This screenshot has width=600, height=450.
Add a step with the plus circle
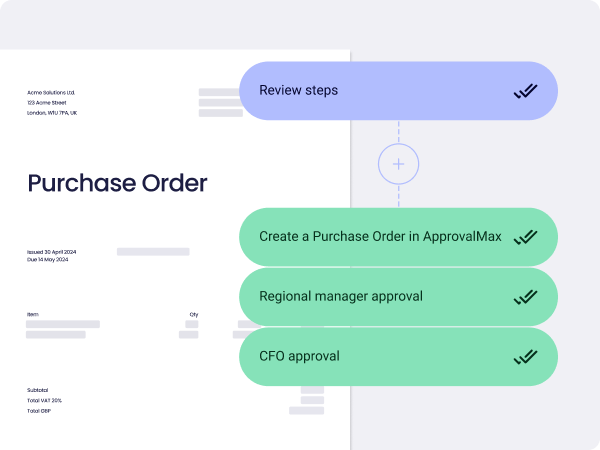point(398,164)
